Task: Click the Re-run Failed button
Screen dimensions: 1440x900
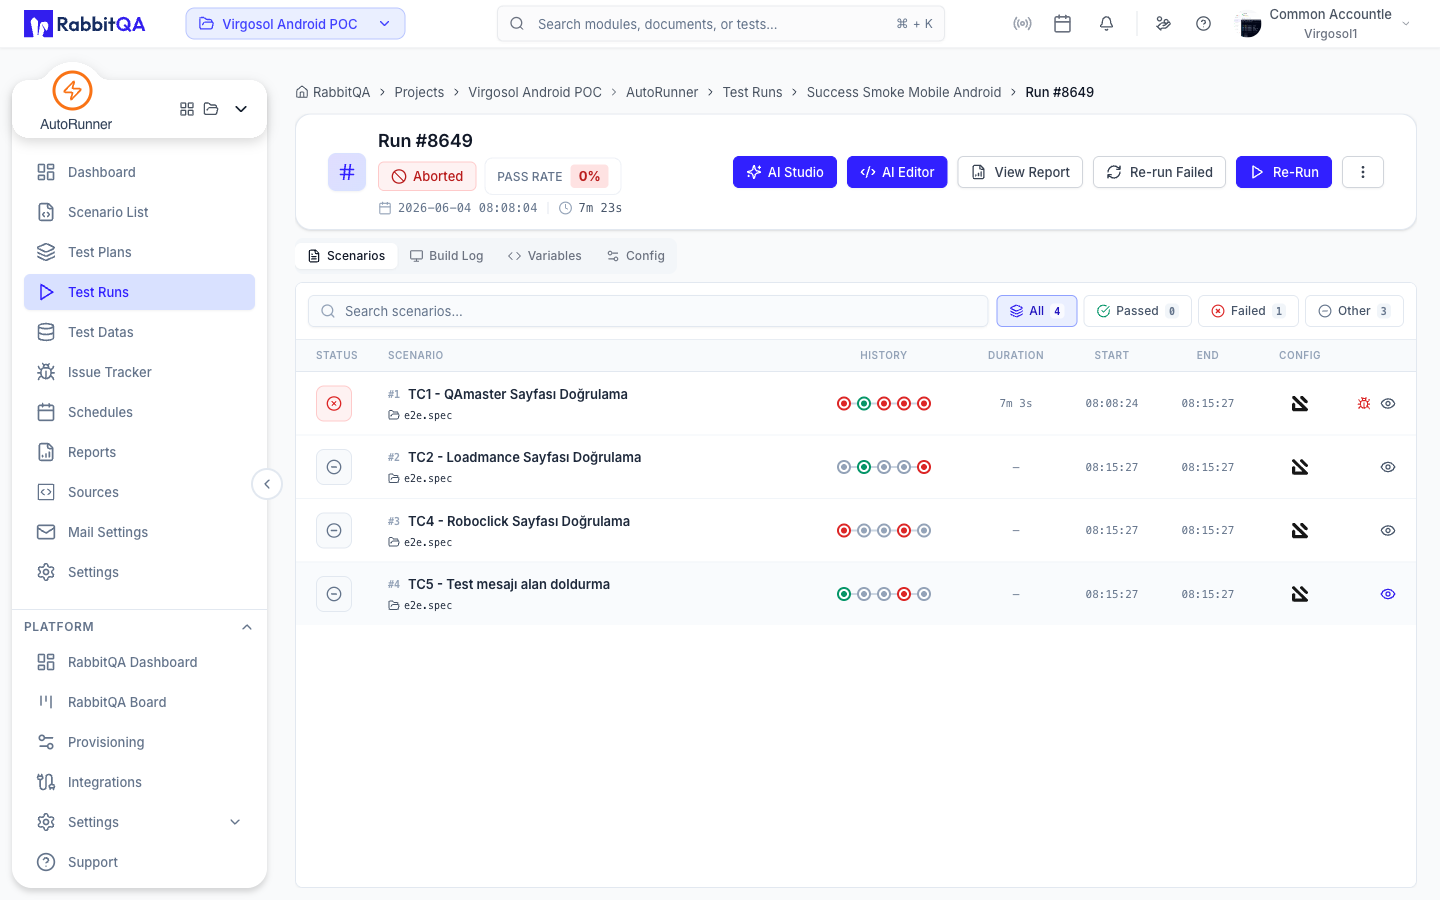Action: 1159,172
